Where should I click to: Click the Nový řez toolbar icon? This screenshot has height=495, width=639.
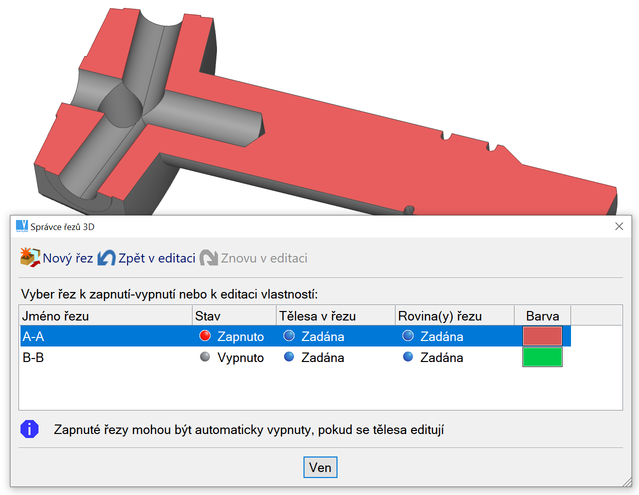click(x=30, y=258)
